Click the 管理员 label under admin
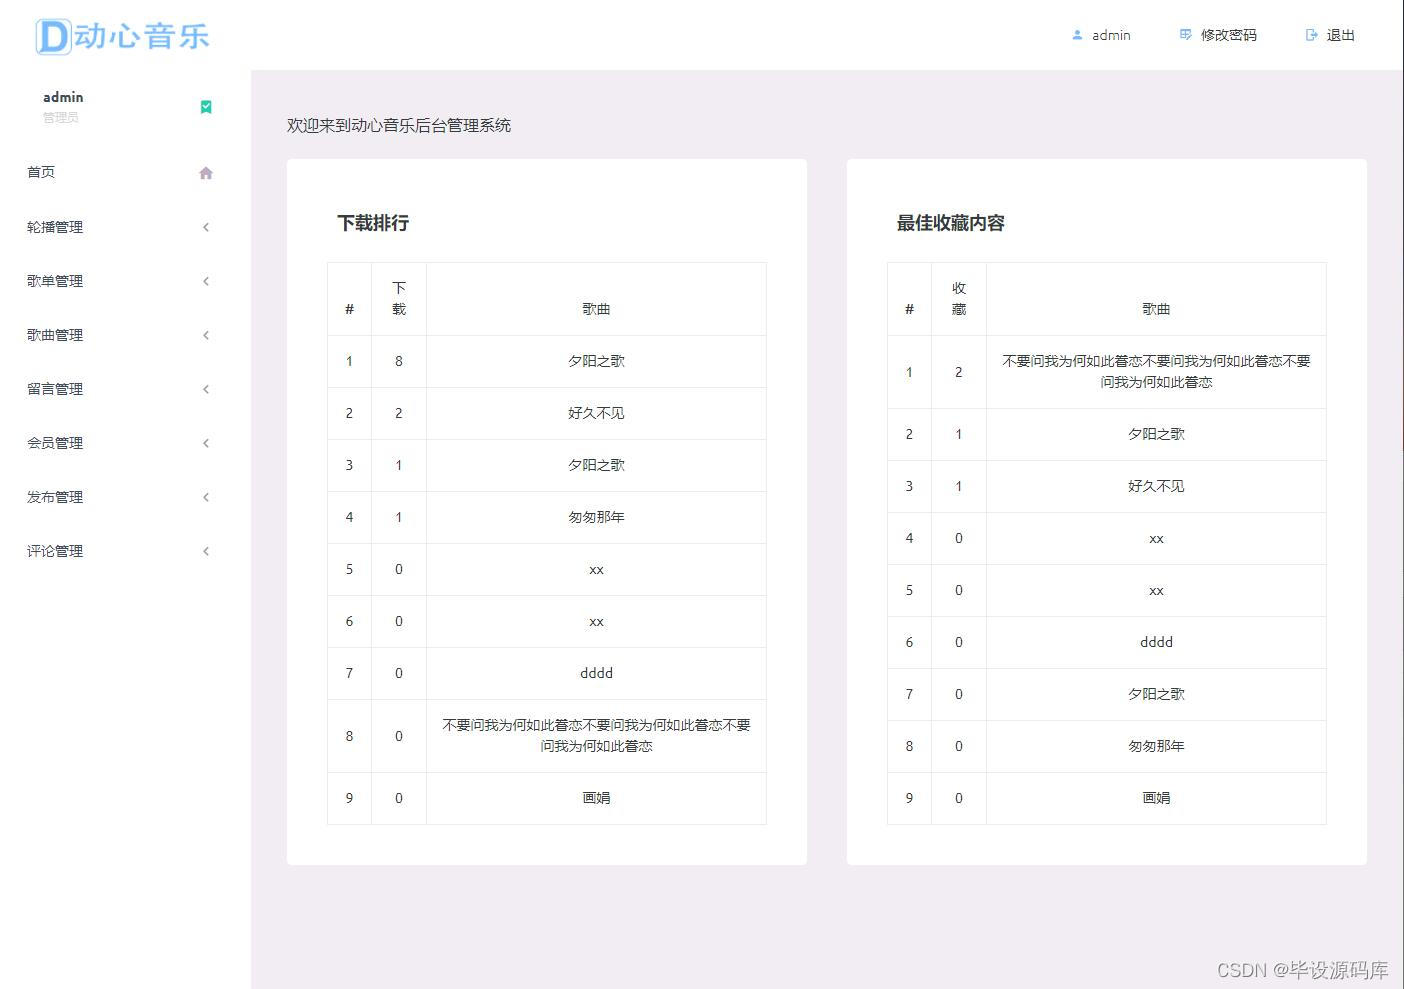The height and width of the screenshot is (989, 1404). 62,117
